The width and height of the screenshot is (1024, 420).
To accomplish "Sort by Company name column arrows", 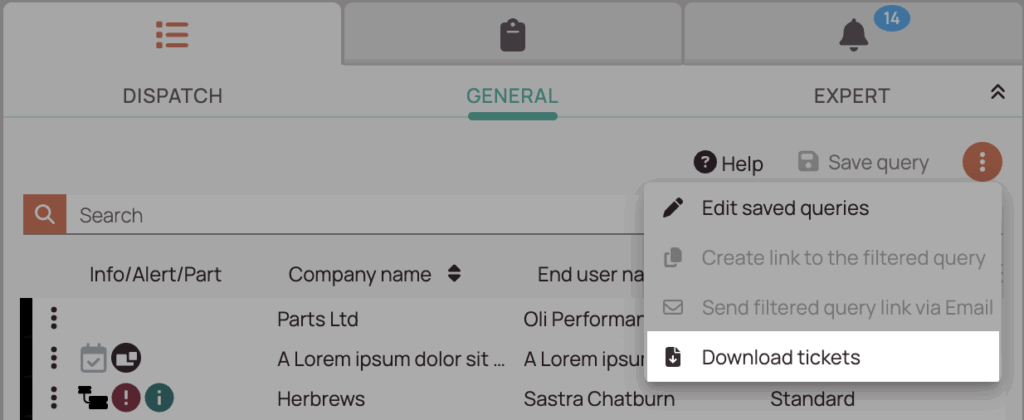I will [x=455, y=274].
